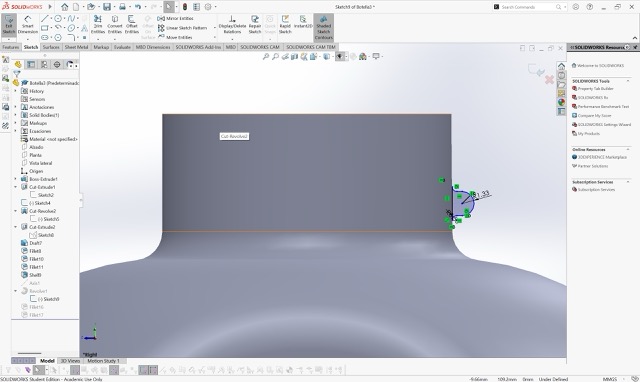Open the Markup tab
This screenshot has width=640, height=382.
tap(101, 47)
